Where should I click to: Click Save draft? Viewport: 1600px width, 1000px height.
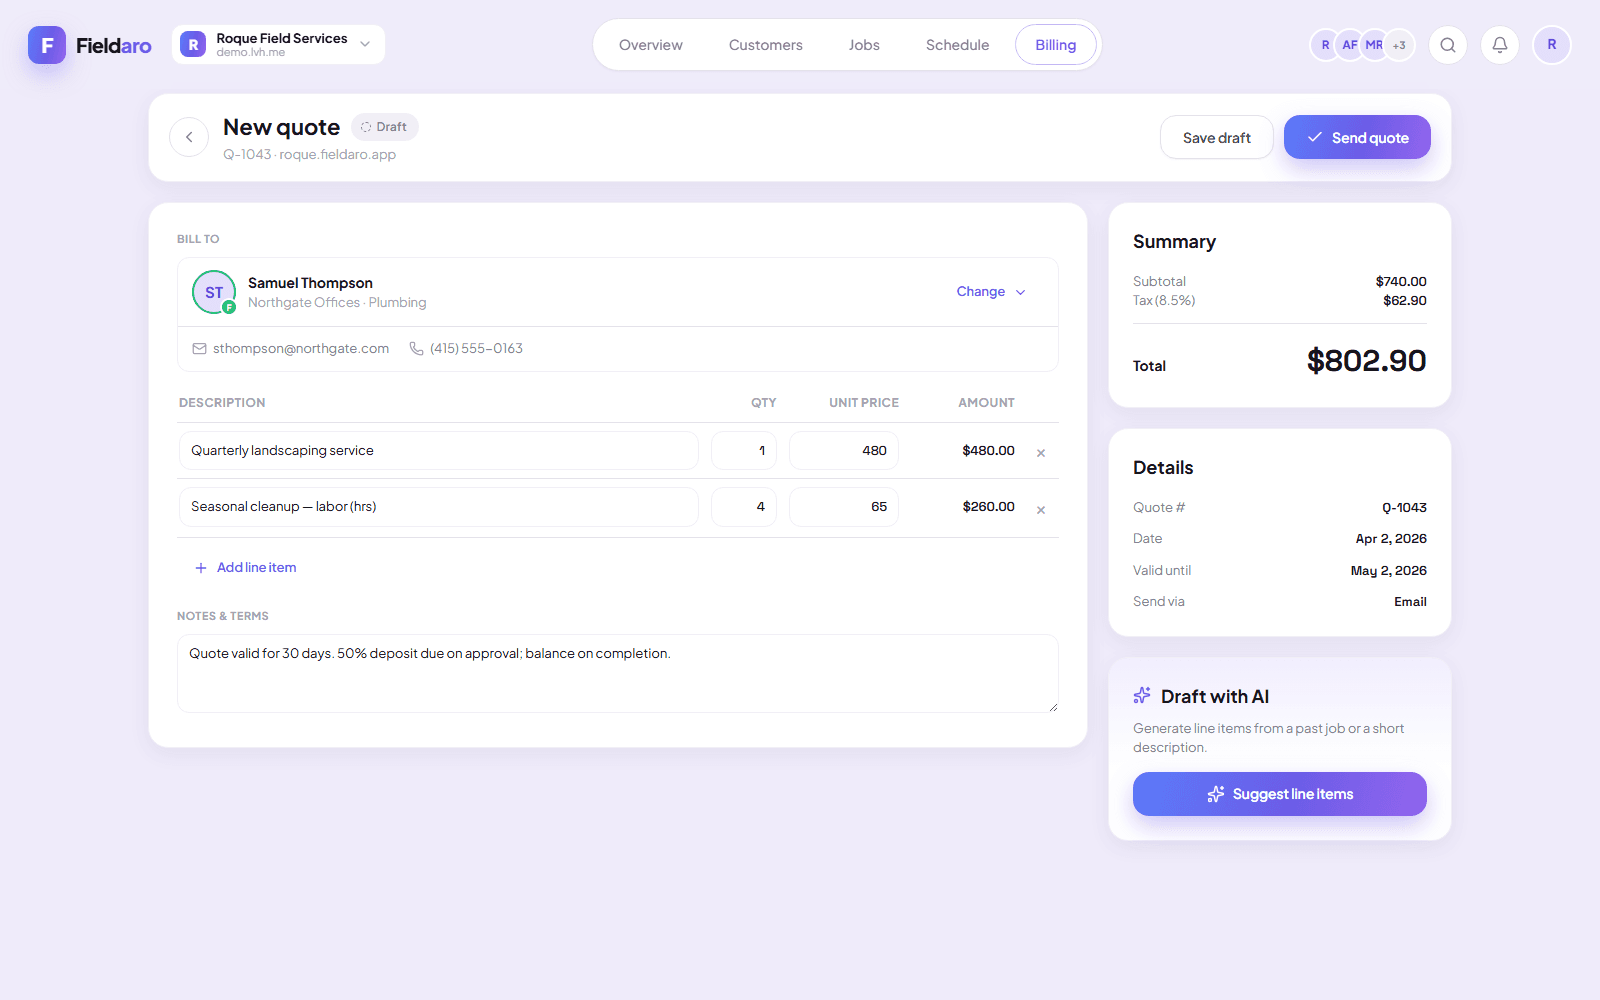pos(1217,137)
